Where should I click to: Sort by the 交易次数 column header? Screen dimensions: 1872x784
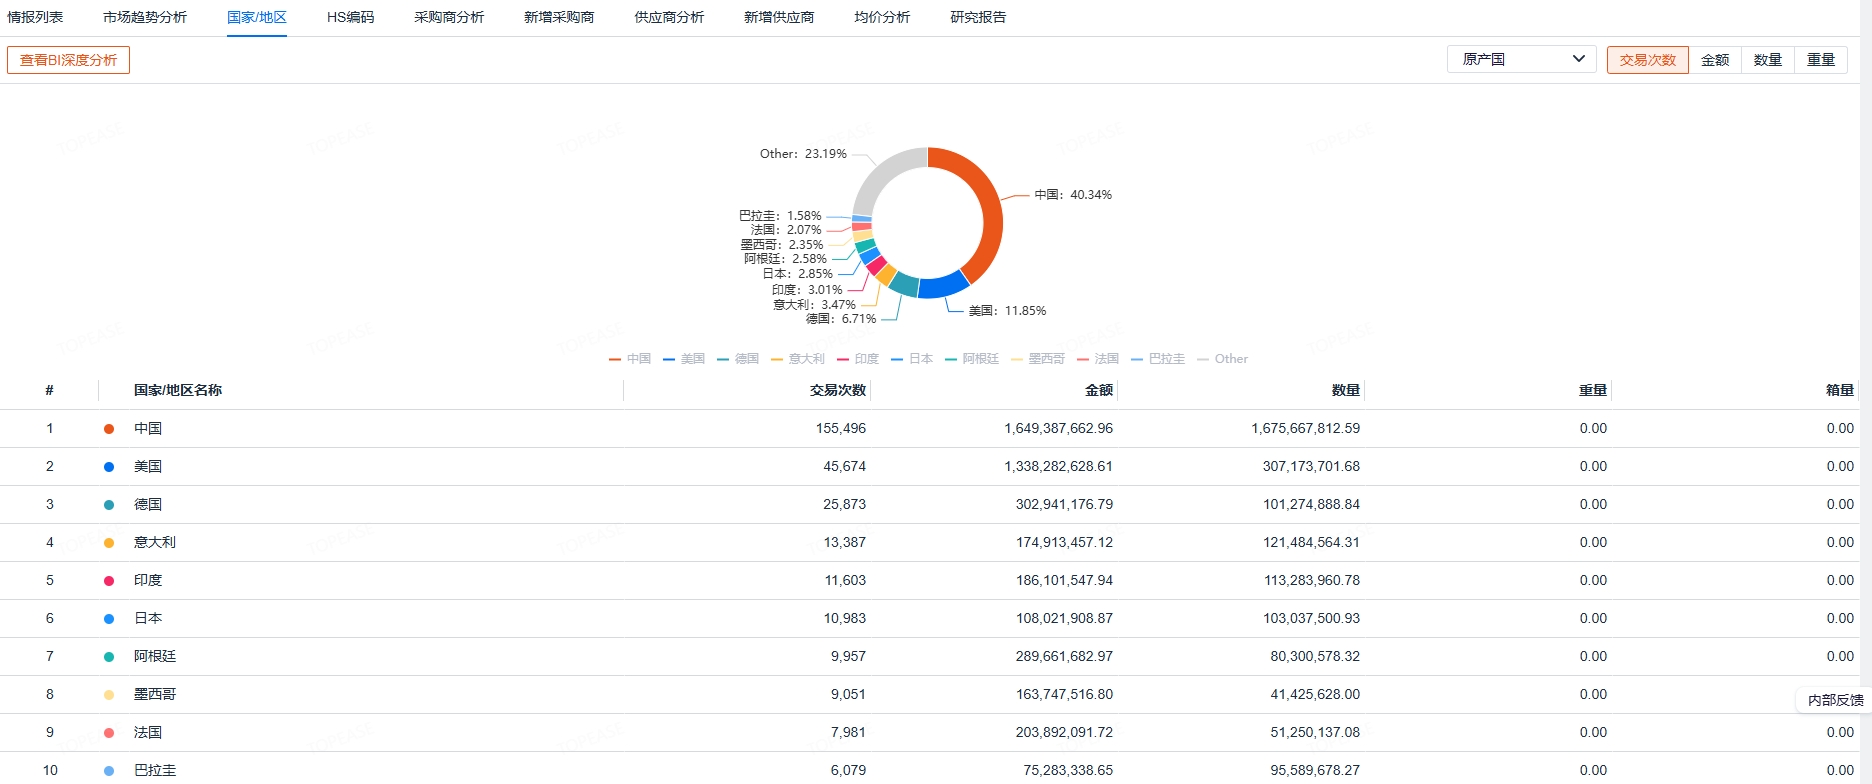(x=837, y=390)
